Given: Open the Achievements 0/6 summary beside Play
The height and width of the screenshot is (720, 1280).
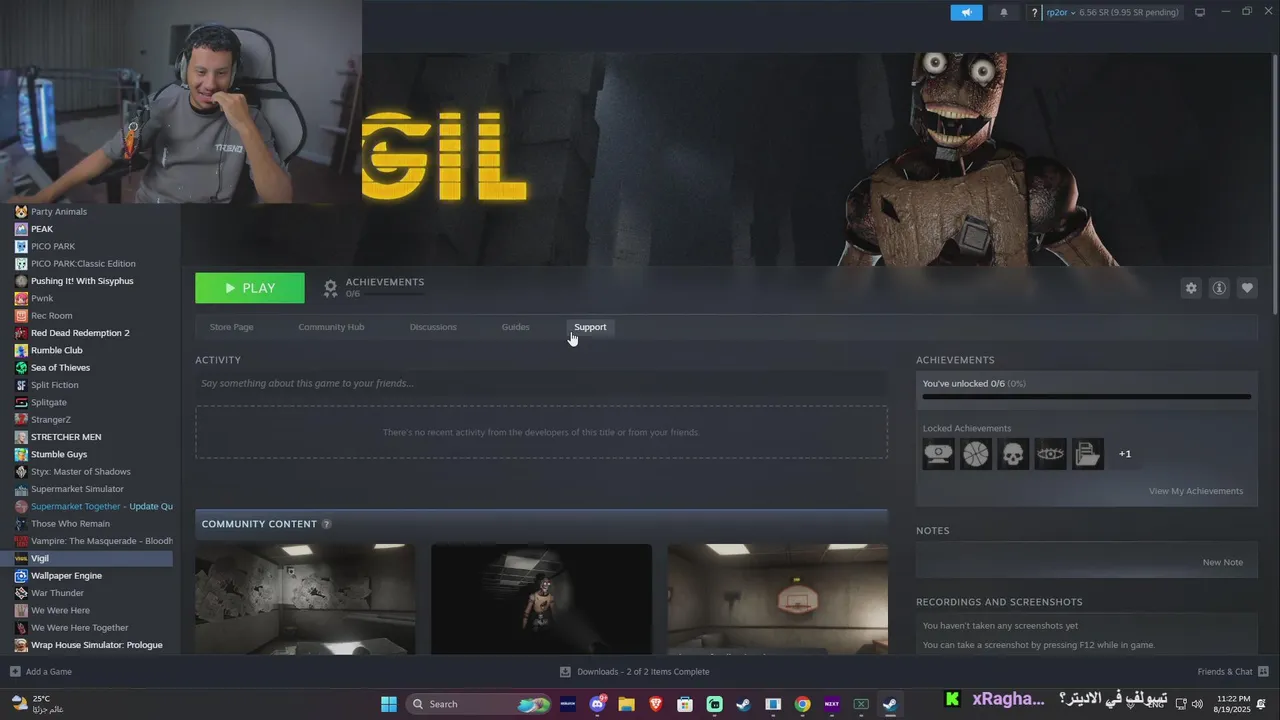Looking at the screenshot, I should point(373,288).
